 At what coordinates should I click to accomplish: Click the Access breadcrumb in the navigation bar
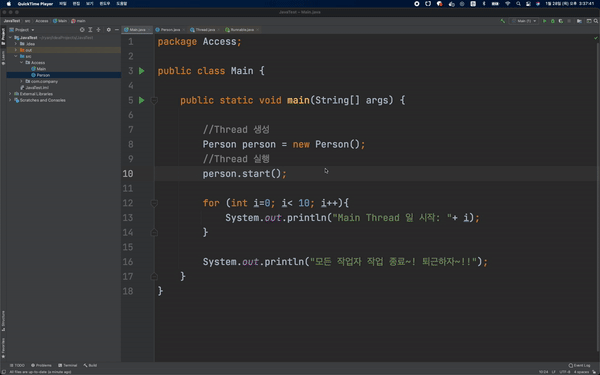click(42, 21)
